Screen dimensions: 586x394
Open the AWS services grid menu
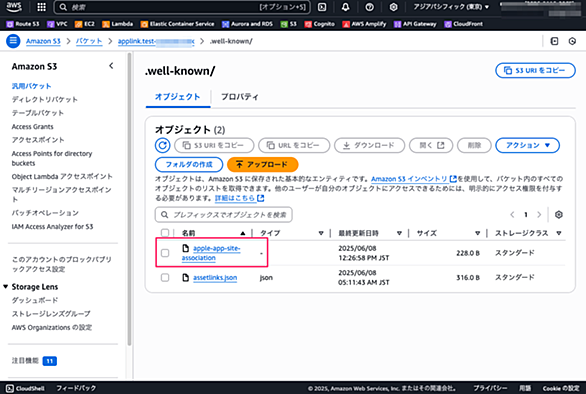[x=41, y=7]
